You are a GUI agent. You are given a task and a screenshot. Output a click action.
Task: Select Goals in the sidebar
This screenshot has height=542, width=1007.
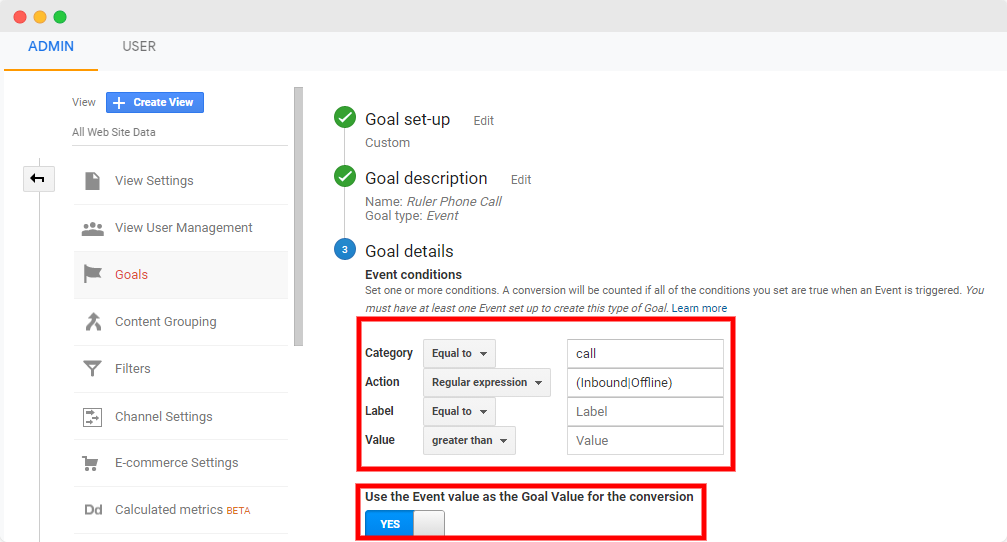pos(181,275)
